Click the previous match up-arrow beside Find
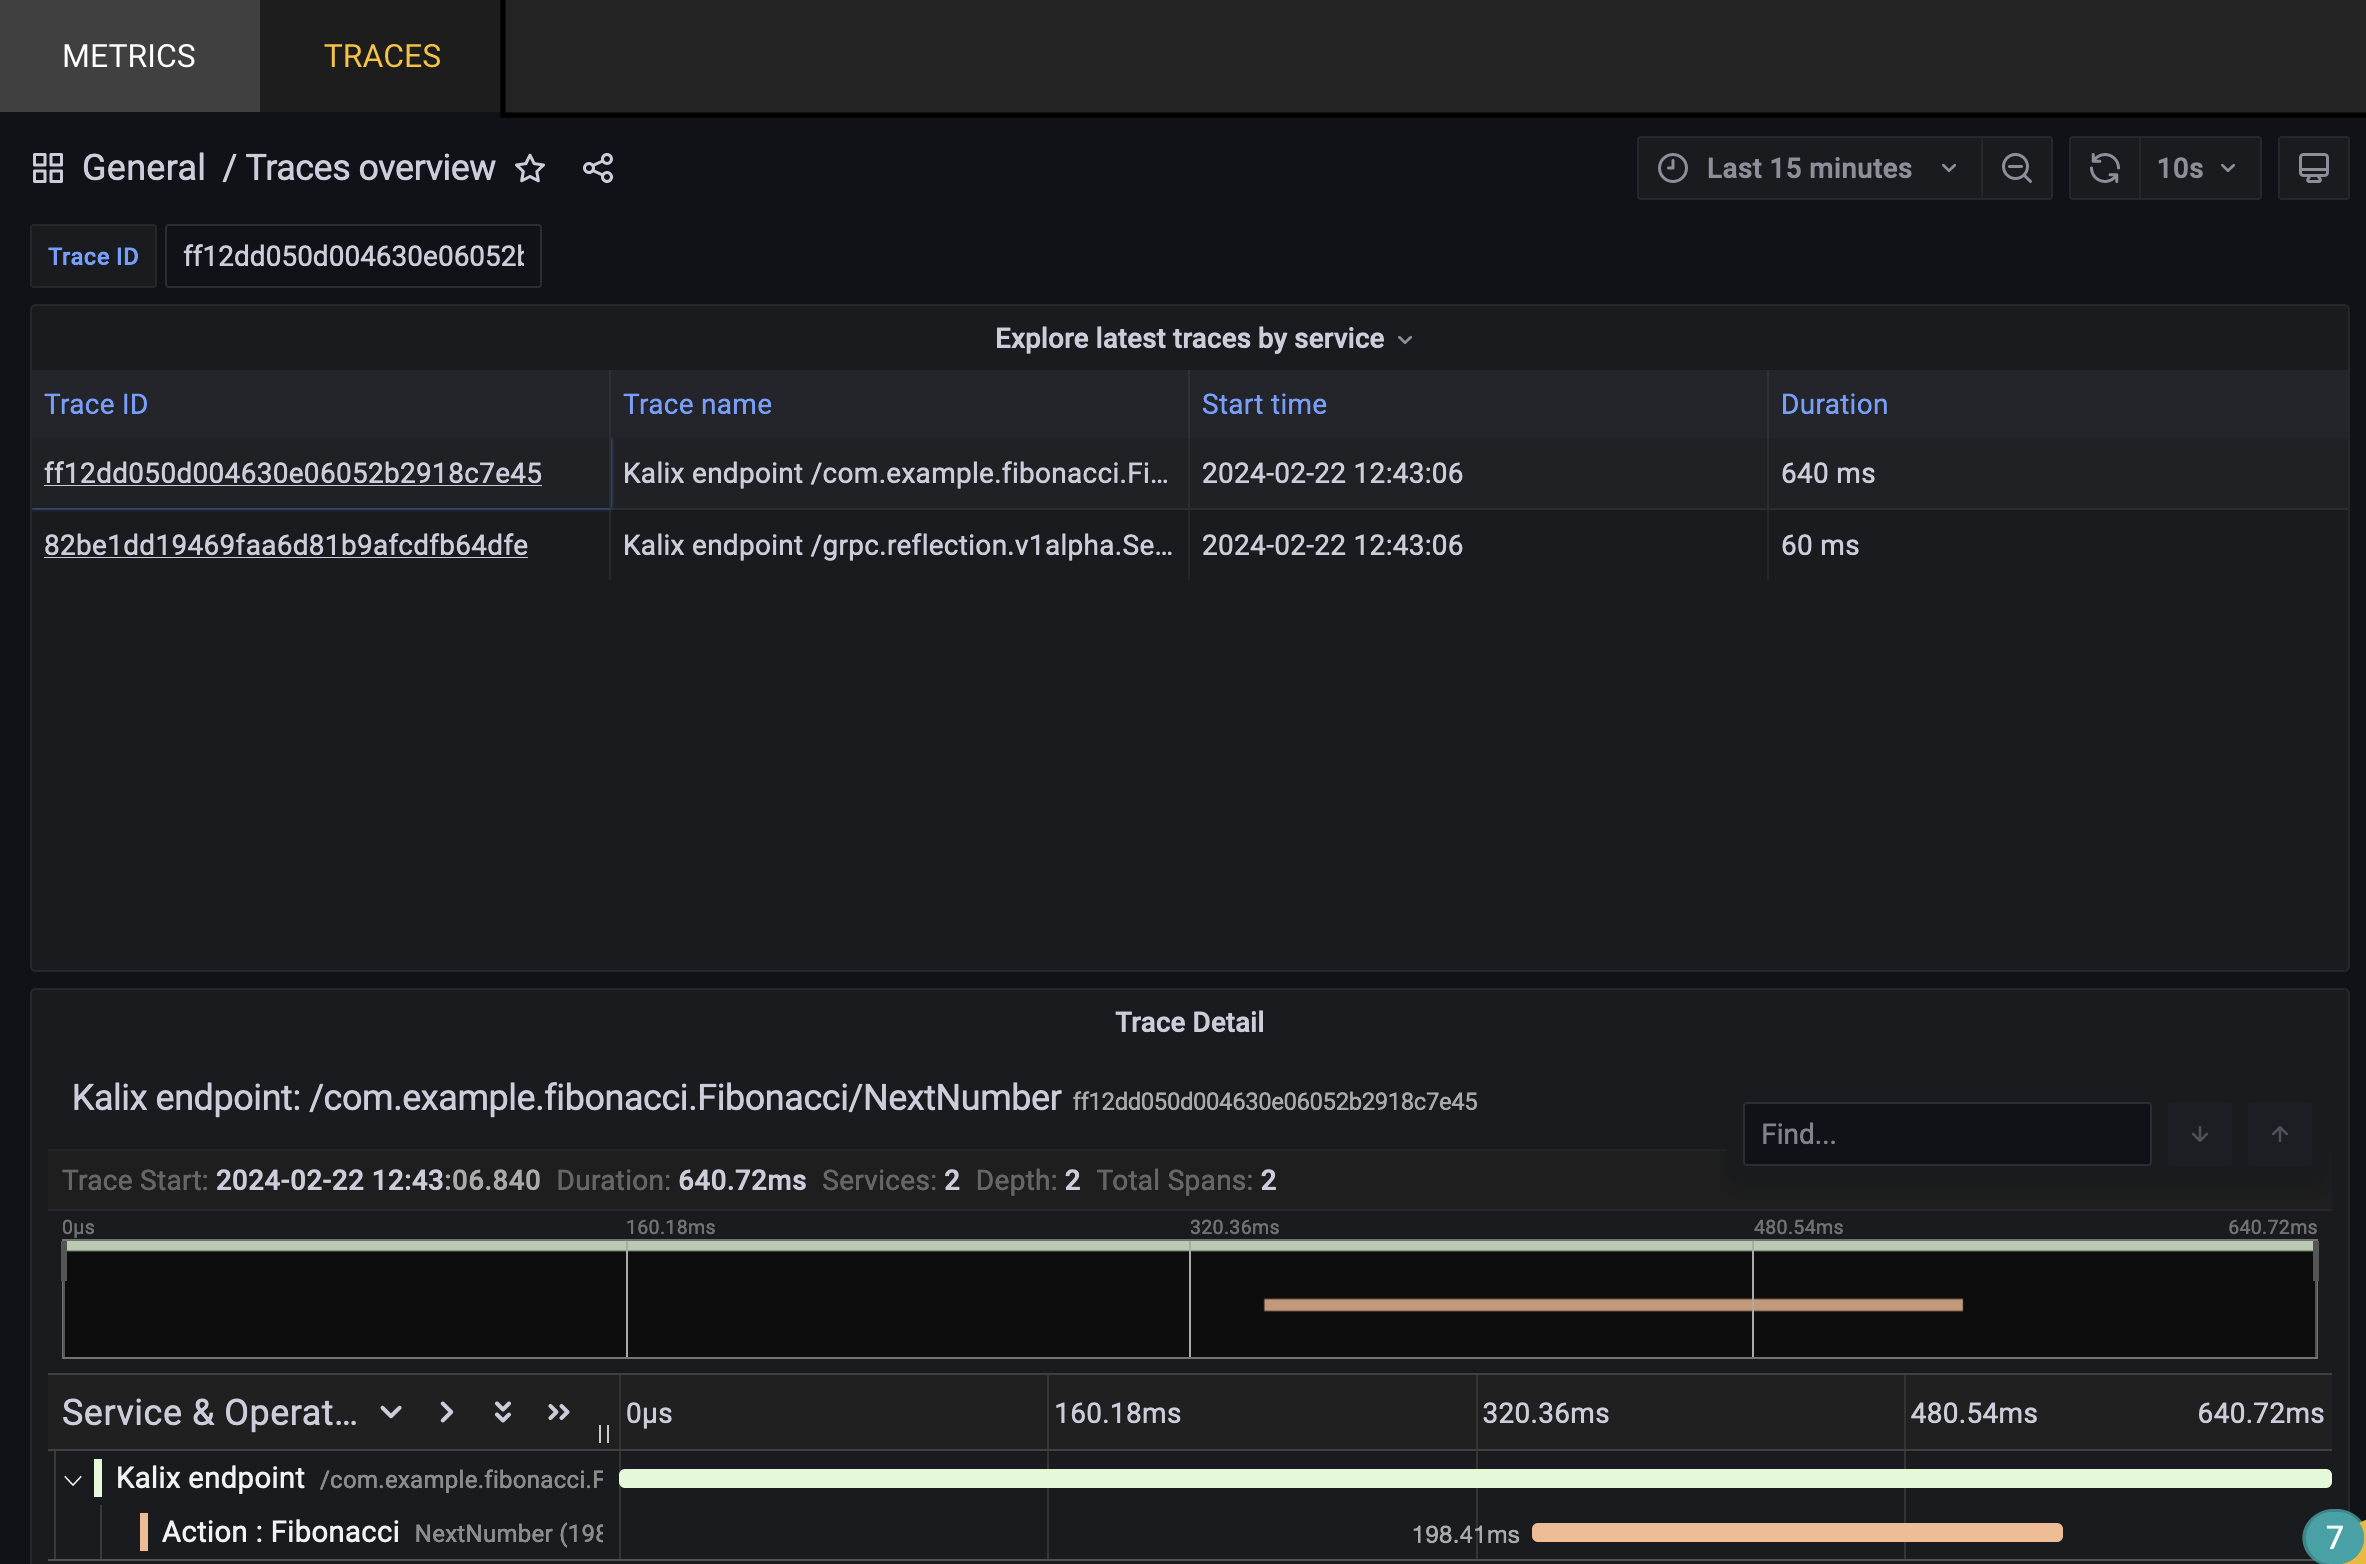Viewport: 2366px width, 1564px height. [2280, 1133]
